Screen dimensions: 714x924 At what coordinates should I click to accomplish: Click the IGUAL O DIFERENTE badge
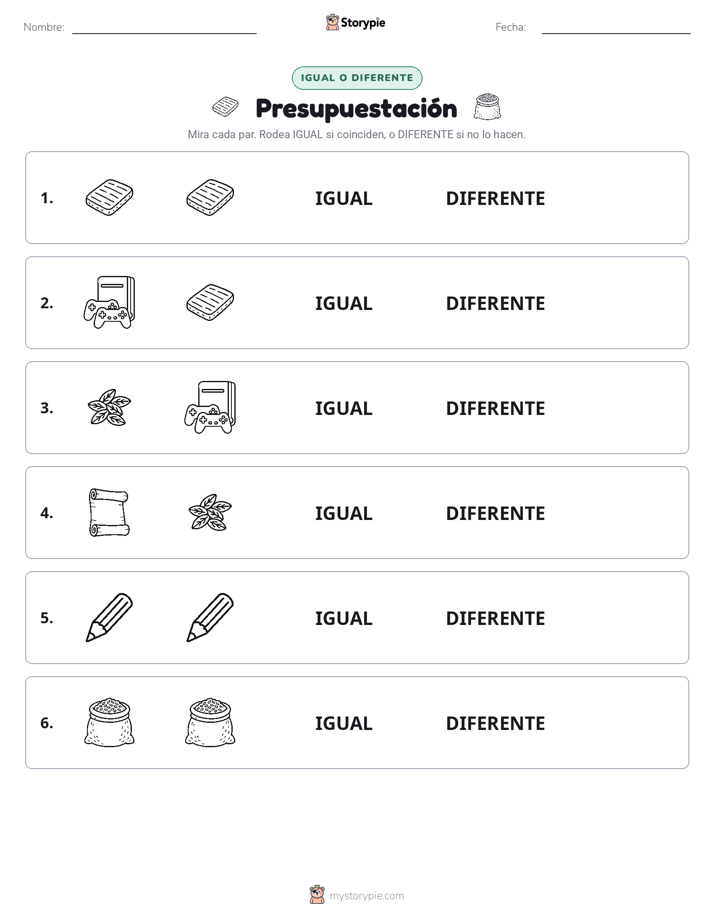click(x=357, y=78)
